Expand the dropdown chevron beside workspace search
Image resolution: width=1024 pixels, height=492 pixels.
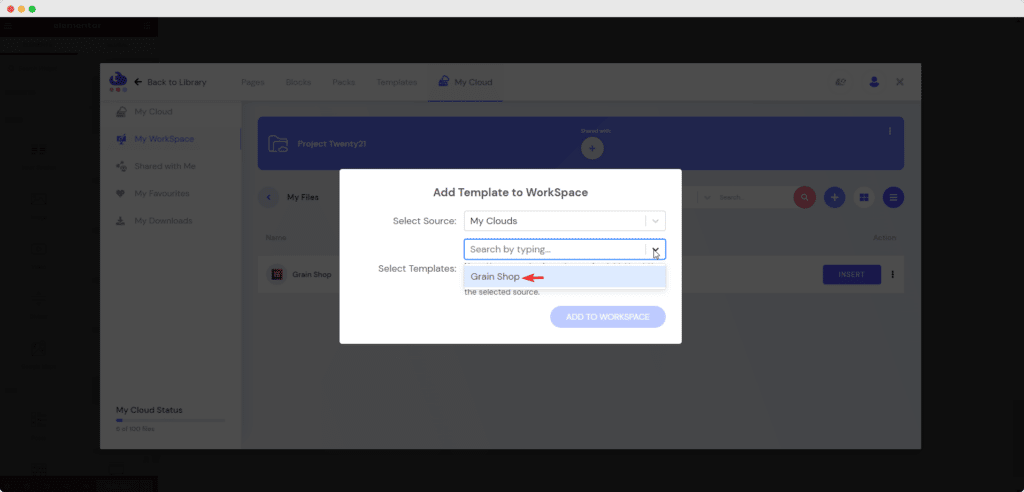tap(707, 197)
